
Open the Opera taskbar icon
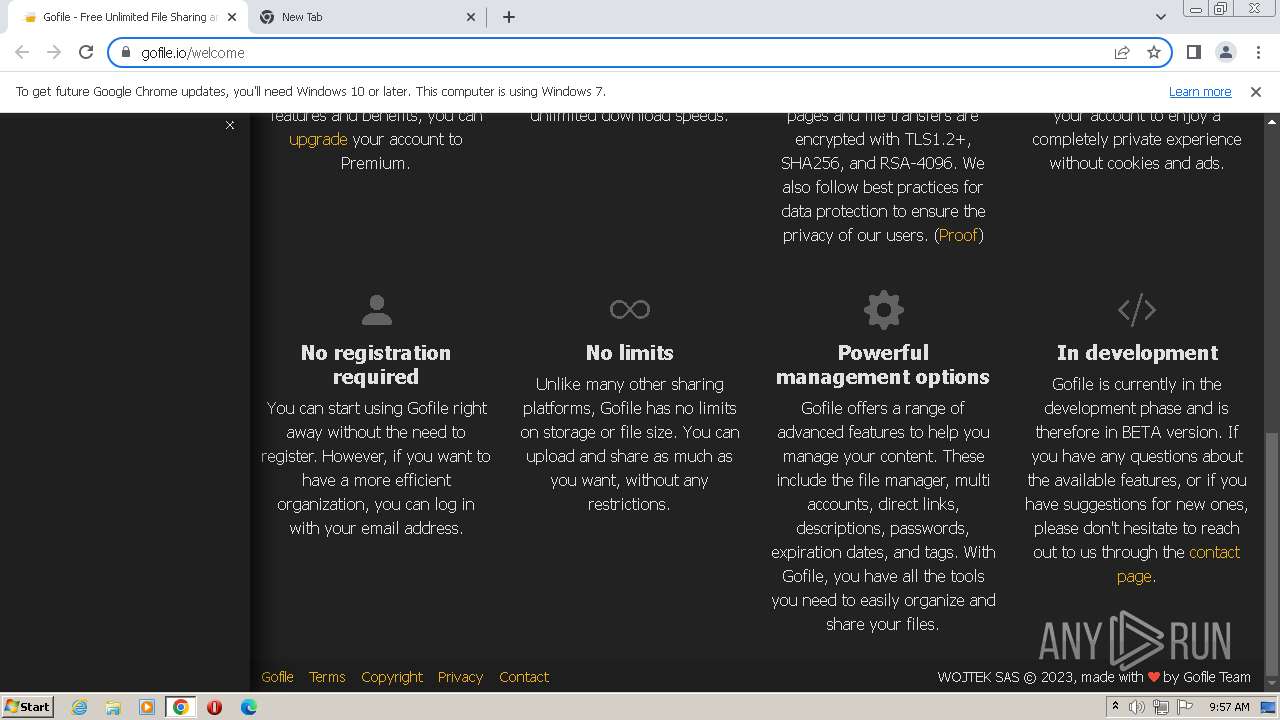tap(214, 707)
